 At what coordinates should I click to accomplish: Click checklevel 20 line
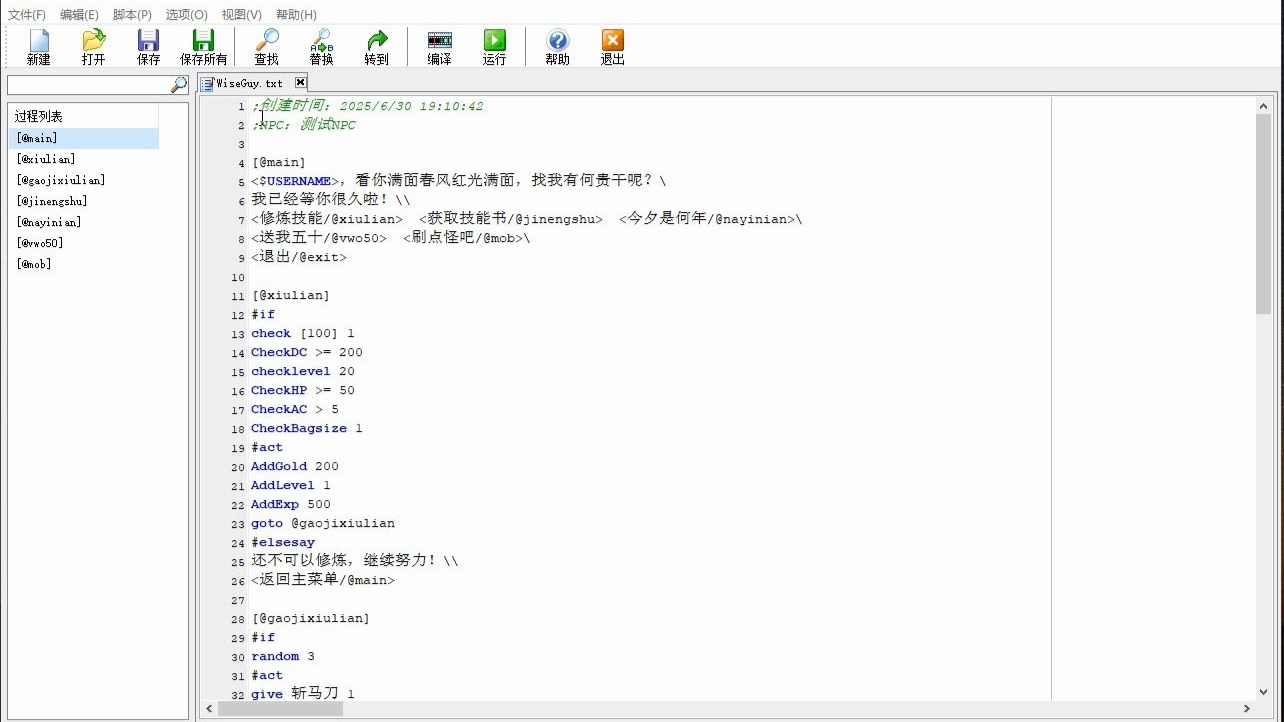(303, 371)
